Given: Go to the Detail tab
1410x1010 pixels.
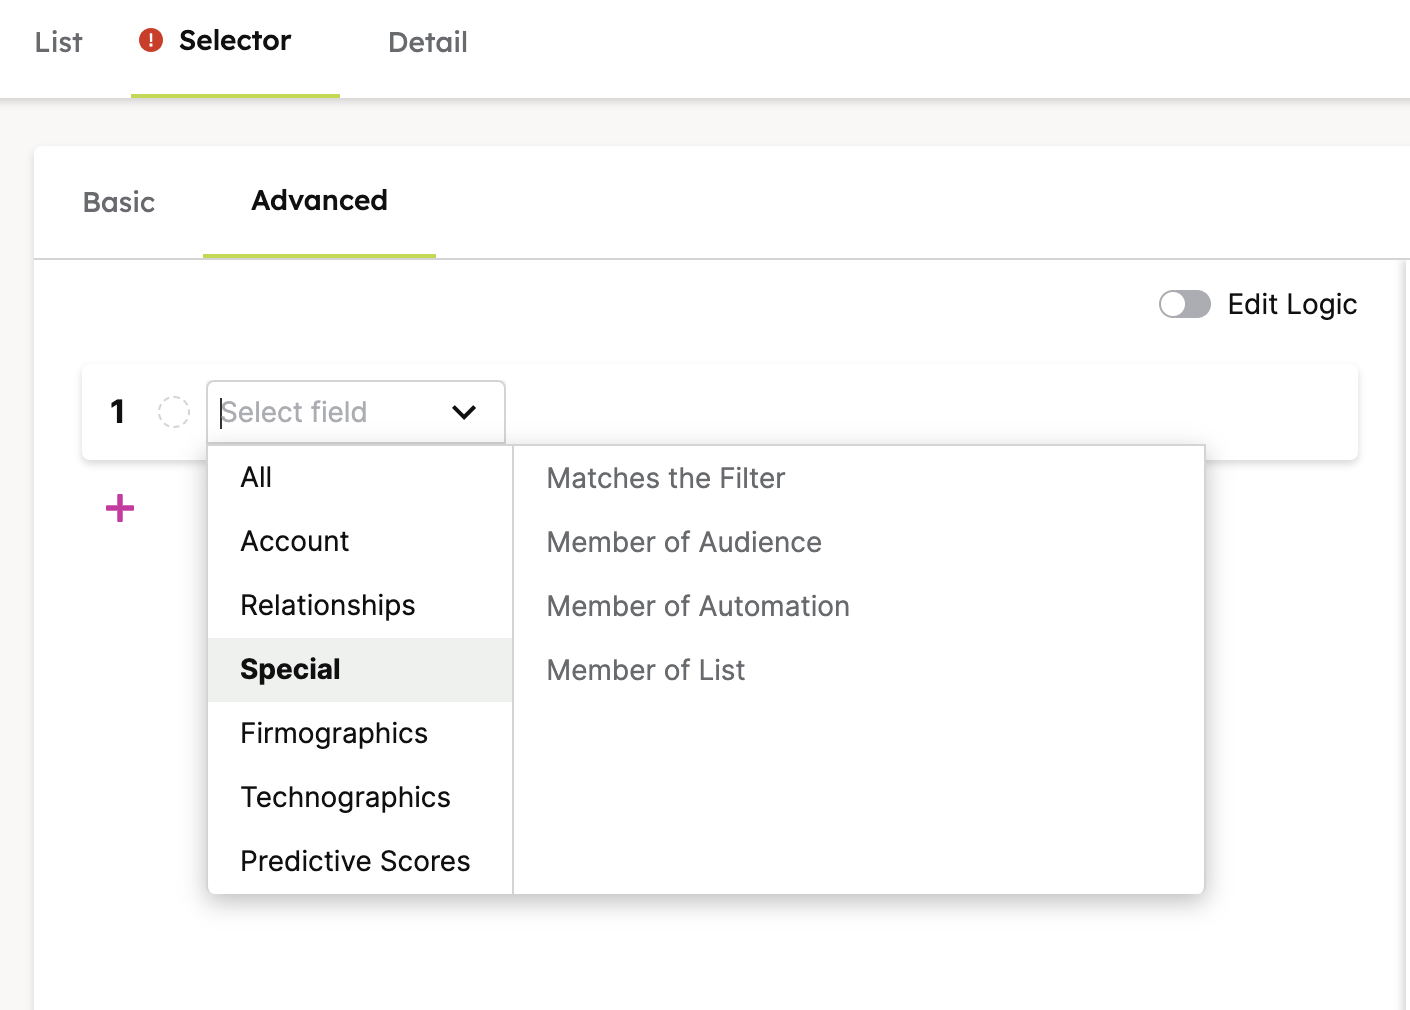Looking at the screenshot, I should coord(428,42).
